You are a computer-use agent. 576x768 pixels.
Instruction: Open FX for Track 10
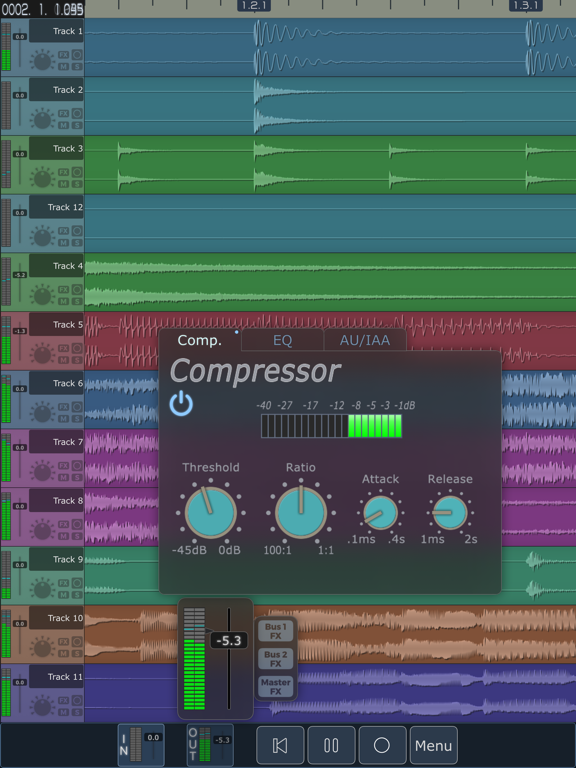pos(64,642)
